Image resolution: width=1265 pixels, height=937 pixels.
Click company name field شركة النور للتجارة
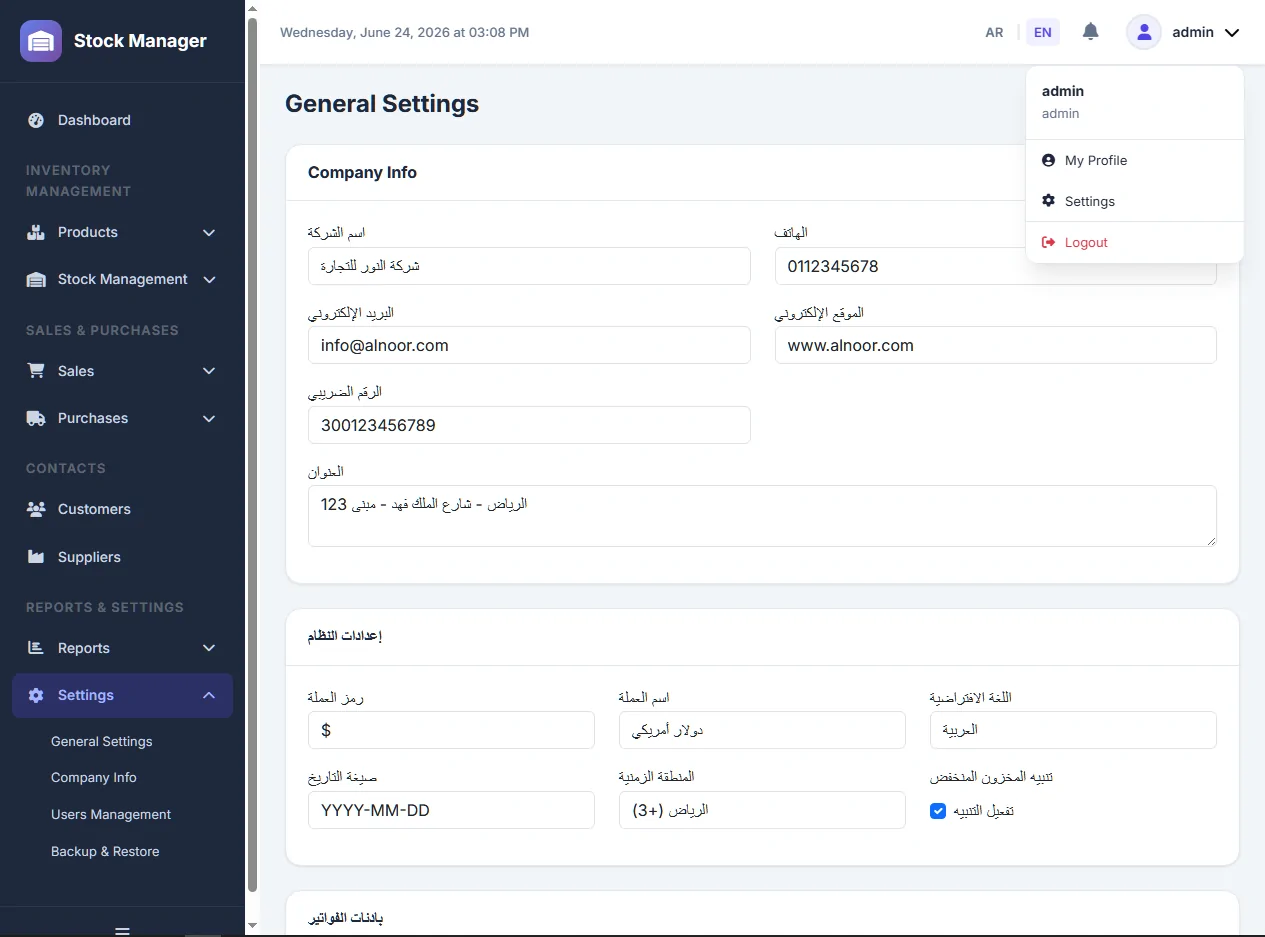pos(529,266)
